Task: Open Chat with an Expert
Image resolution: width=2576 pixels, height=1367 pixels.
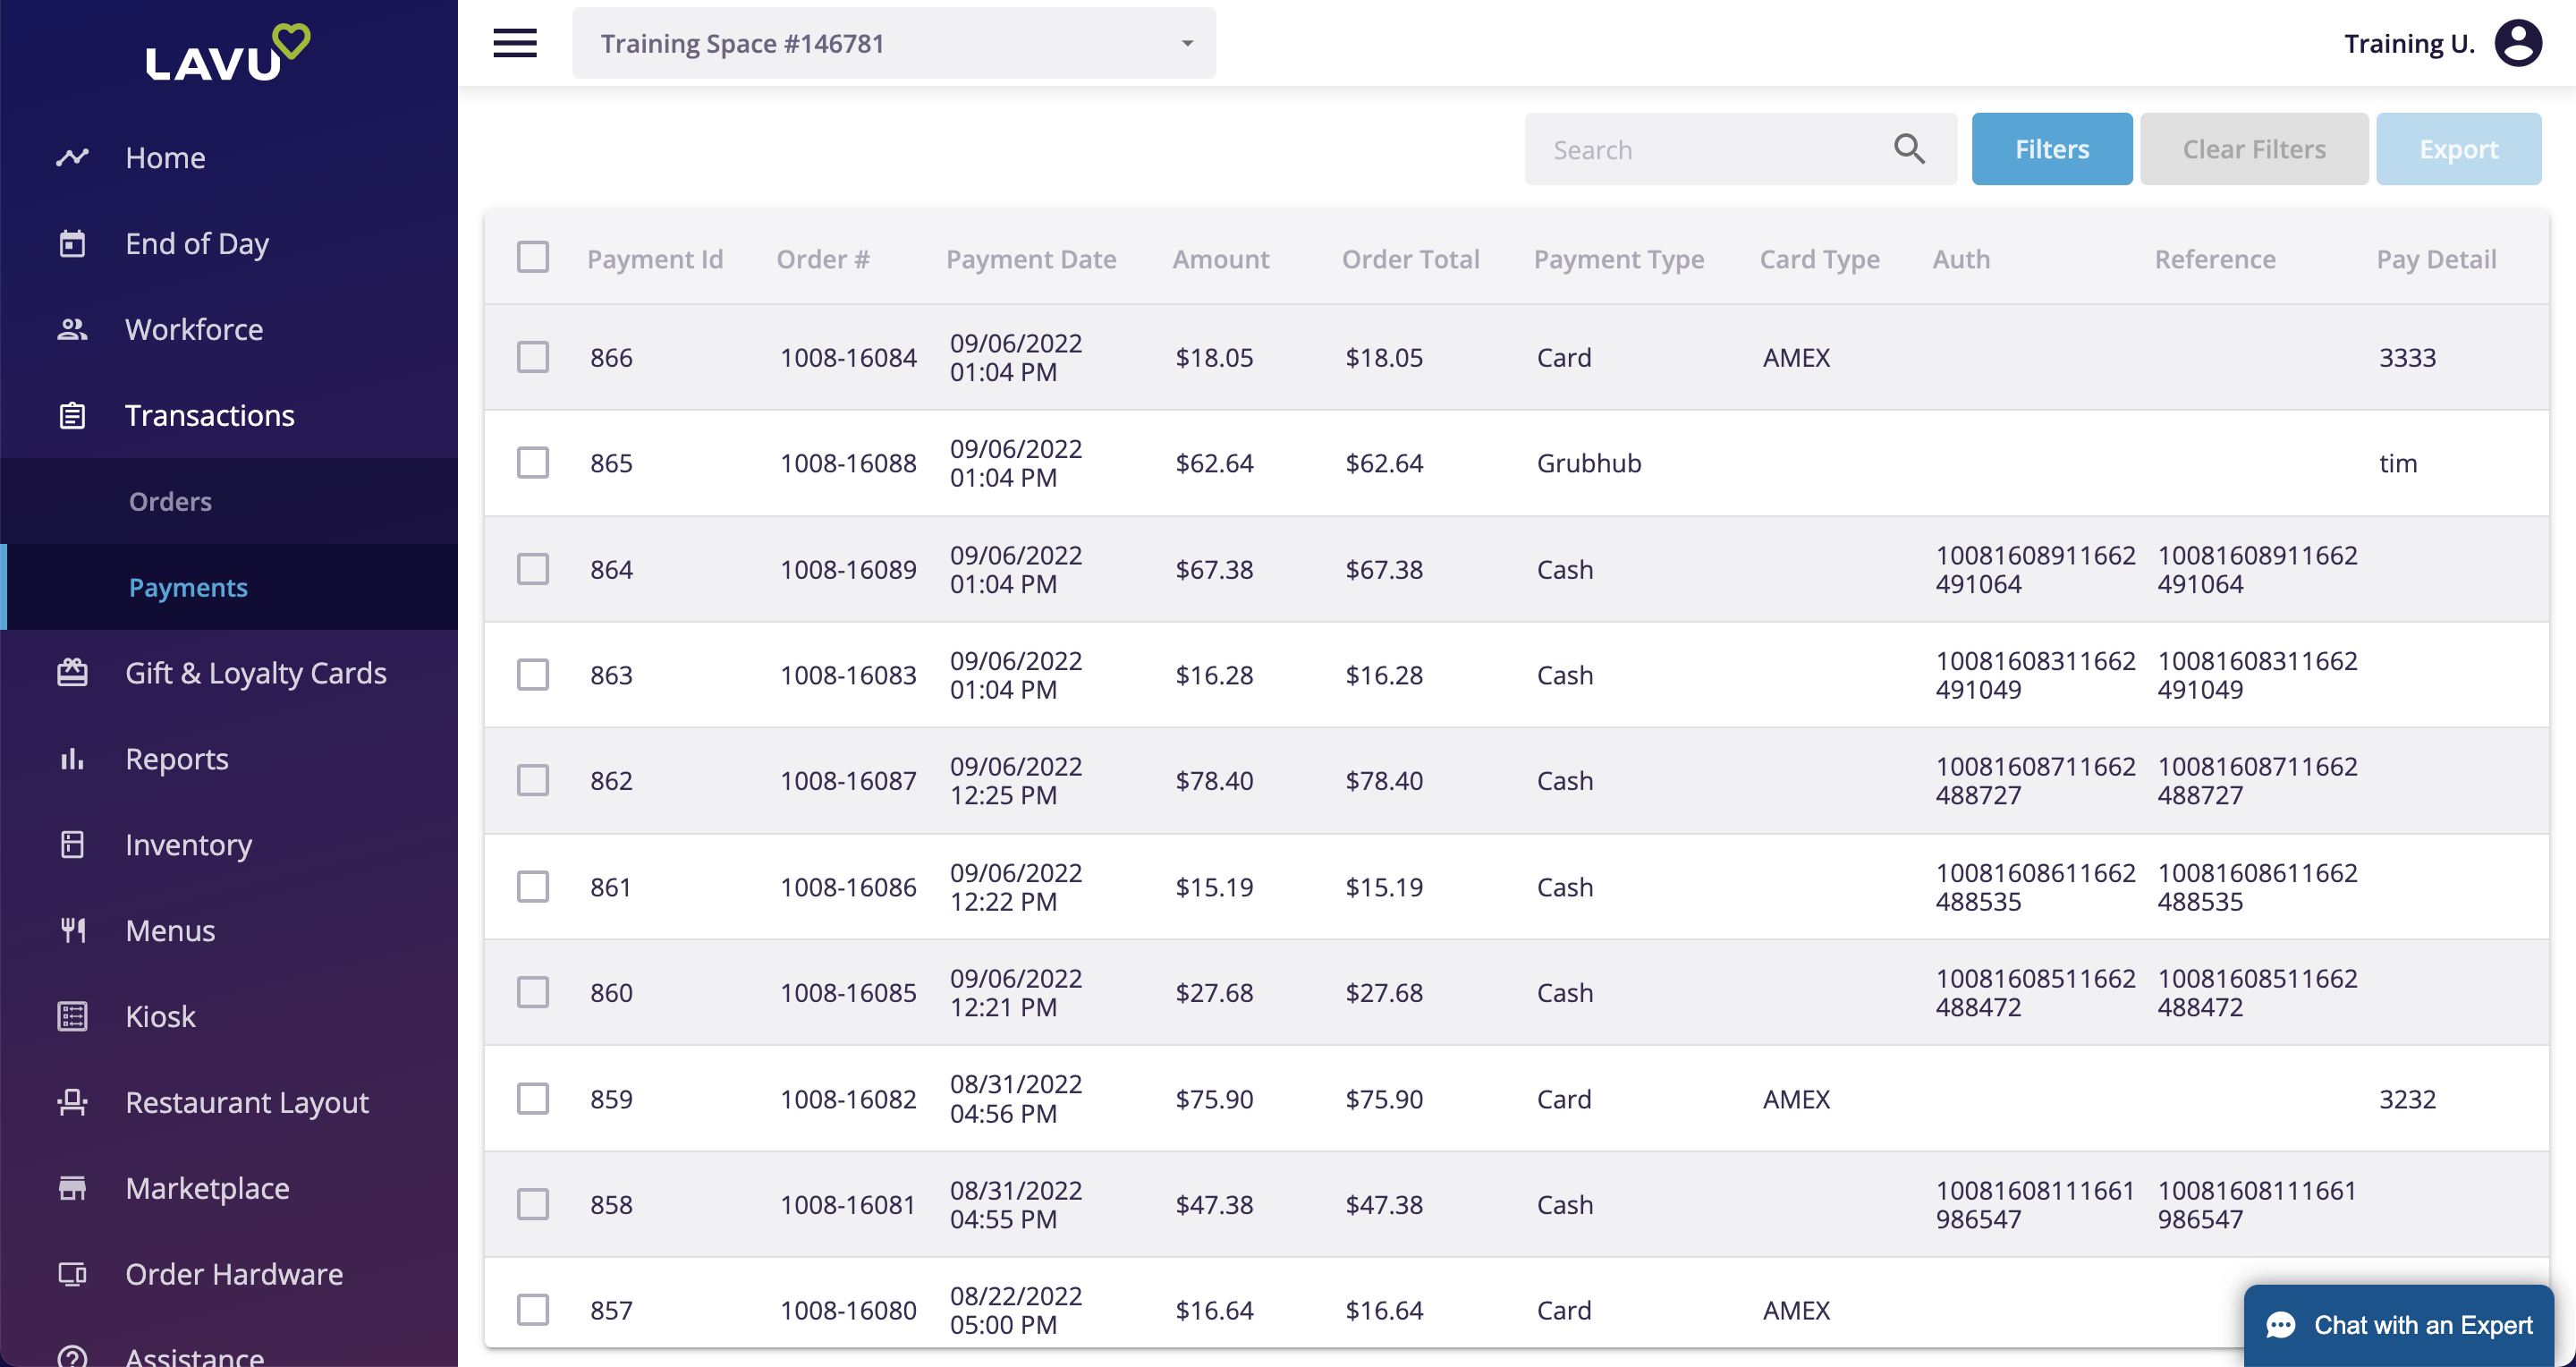Action: coord(2402,1325)
